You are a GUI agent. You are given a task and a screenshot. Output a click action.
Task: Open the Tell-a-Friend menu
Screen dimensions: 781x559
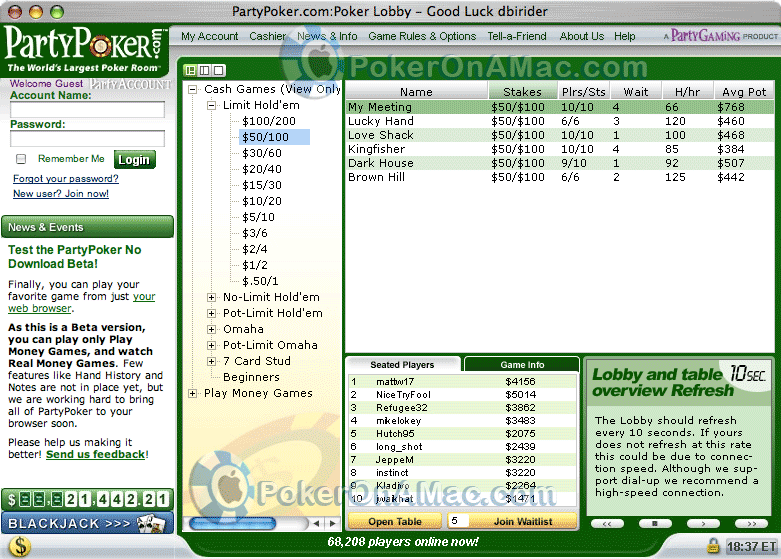(x=517, y=36)
